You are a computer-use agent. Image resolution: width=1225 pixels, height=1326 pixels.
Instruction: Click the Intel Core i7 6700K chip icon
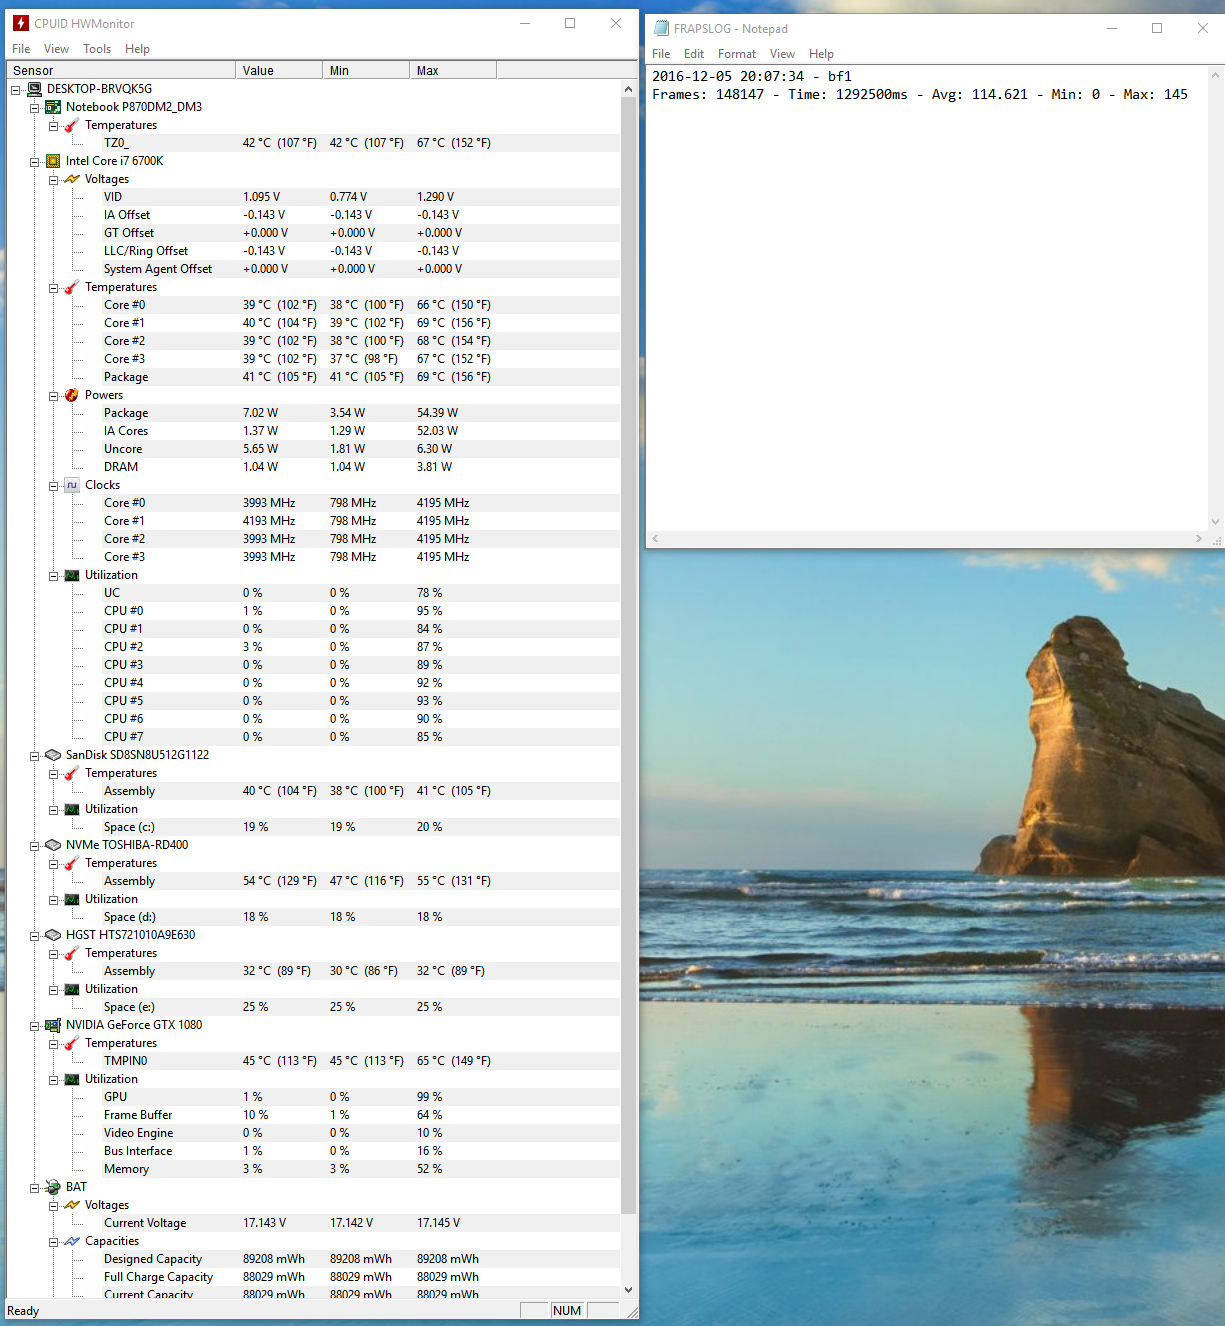click(x=53, y=161)
